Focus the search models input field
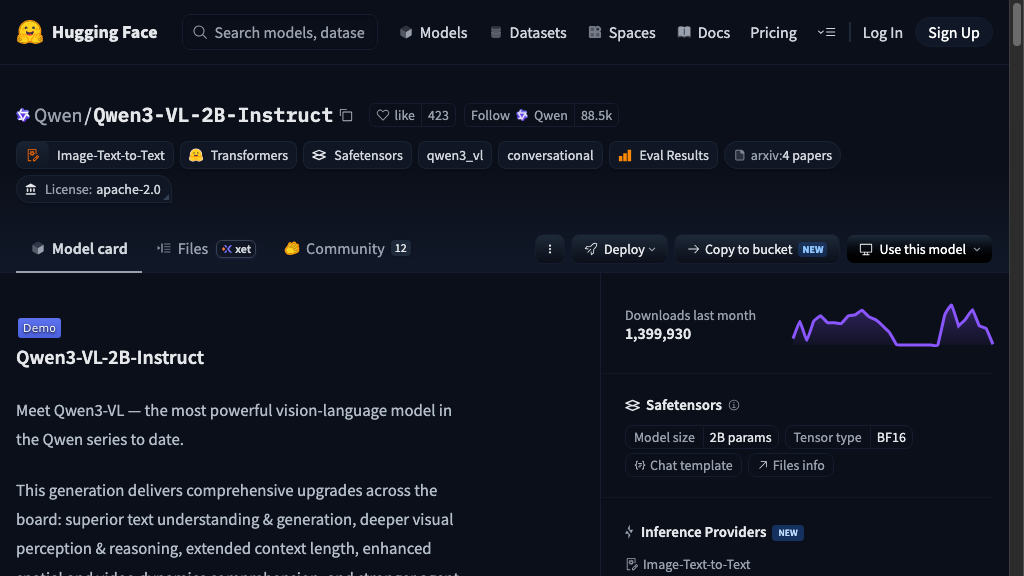The height and width of the screenshot is (576, 1024). coord(280,33)
